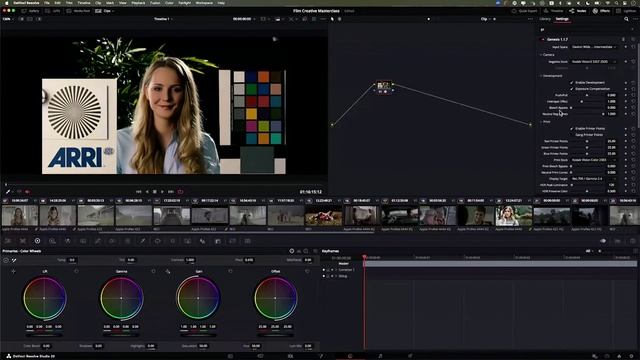This screenshot has width=640, height=360.
Task: Open the Motion Effects palette
Action: tap(82, 241)
